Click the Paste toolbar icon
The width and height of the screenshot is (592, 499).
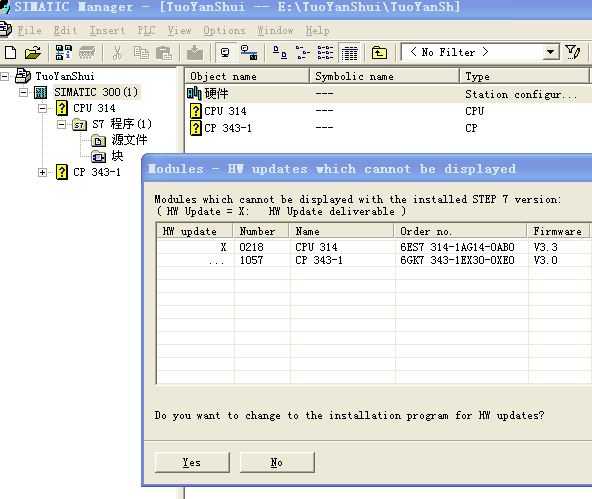tap(164, 52)
